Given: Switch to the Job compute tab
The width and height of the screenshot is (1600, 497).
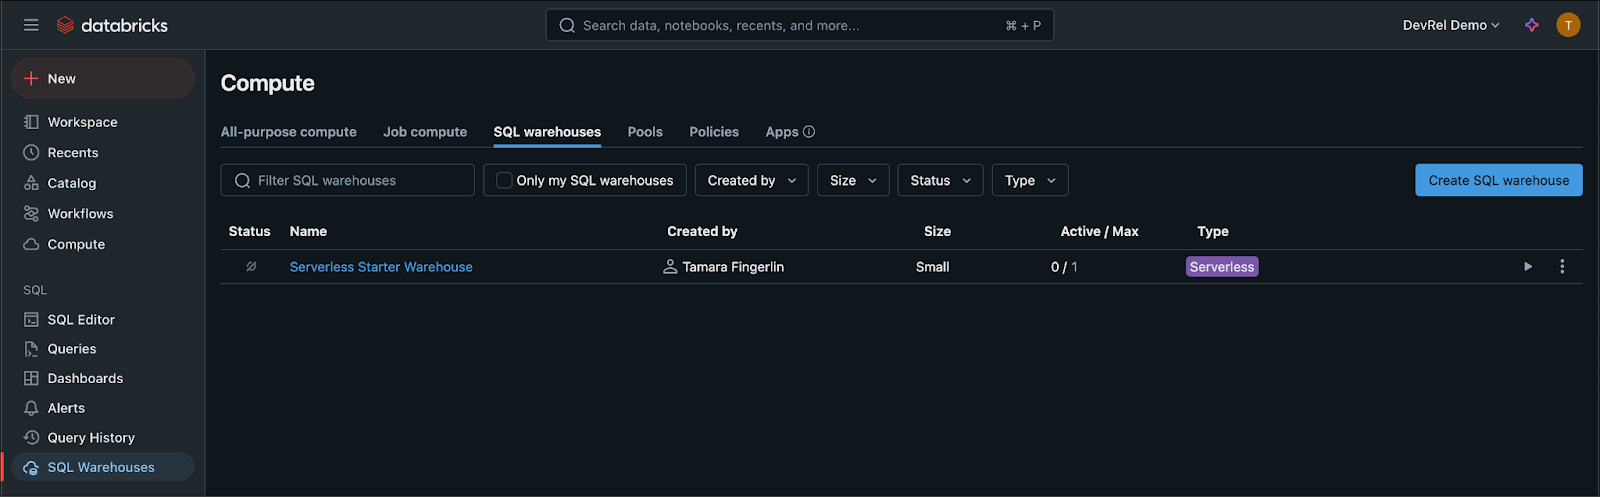Looking at the screenshot, I should (x=425, y=132).
